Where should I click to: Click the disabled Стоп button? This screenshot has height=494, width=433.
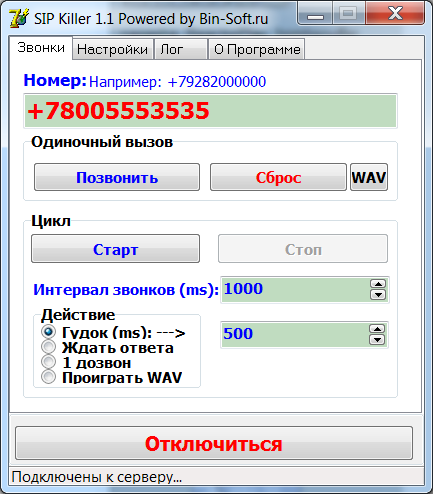[x=303, y=249]
